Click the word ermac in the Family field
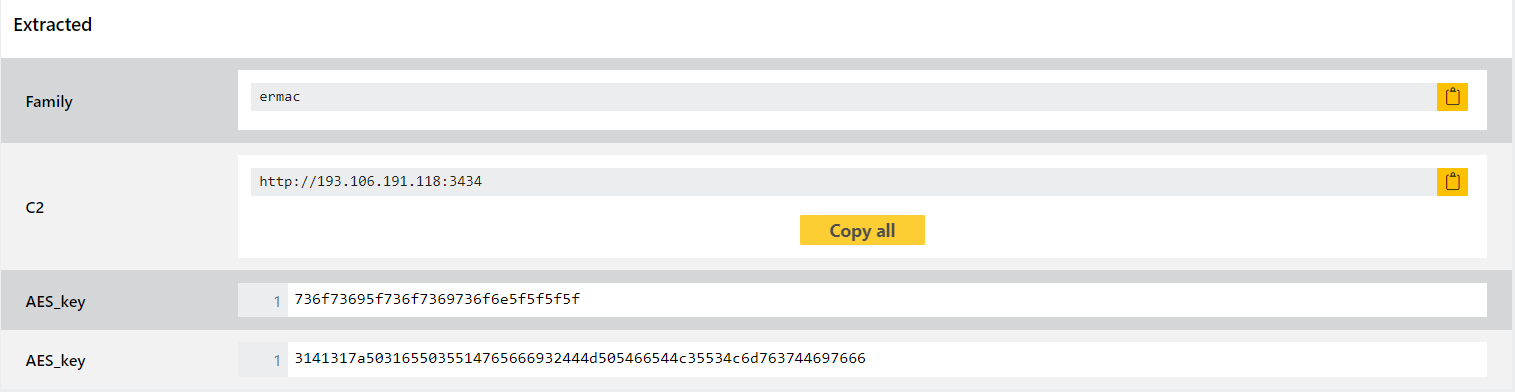1515x392 pixels. coord(280,97)
